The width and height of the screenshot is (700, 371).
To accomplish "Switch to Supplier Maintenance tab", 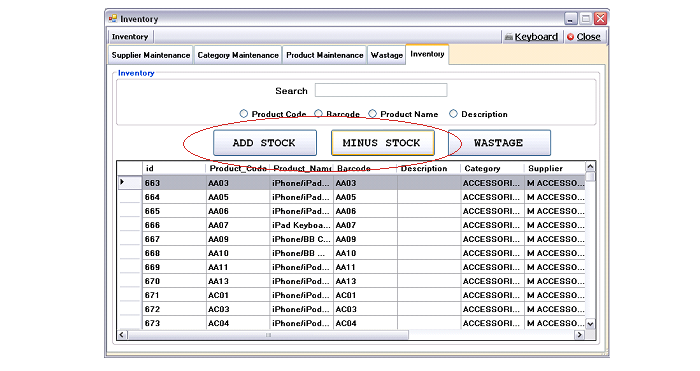I will point(151,55).
